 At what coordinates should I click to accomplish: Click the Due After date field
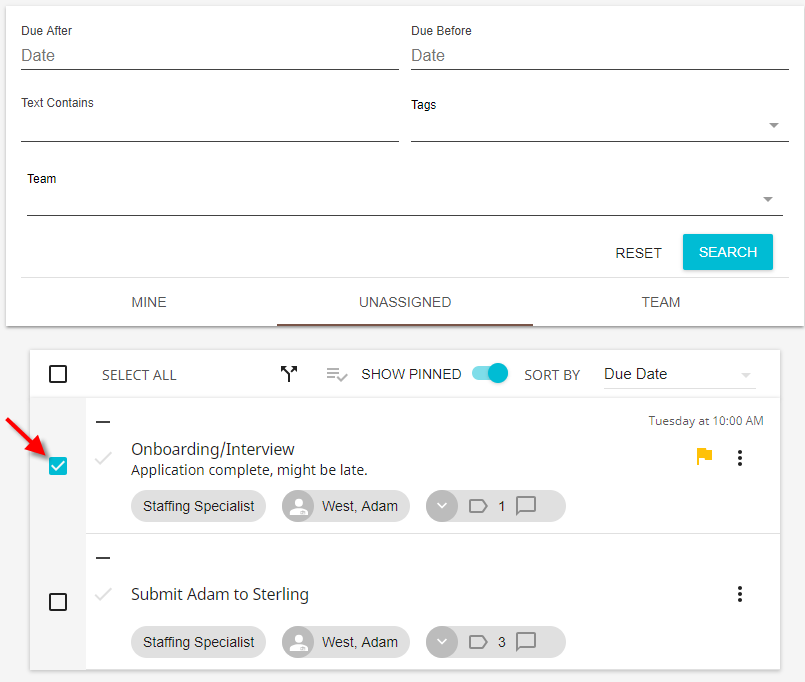pos(209,56)
